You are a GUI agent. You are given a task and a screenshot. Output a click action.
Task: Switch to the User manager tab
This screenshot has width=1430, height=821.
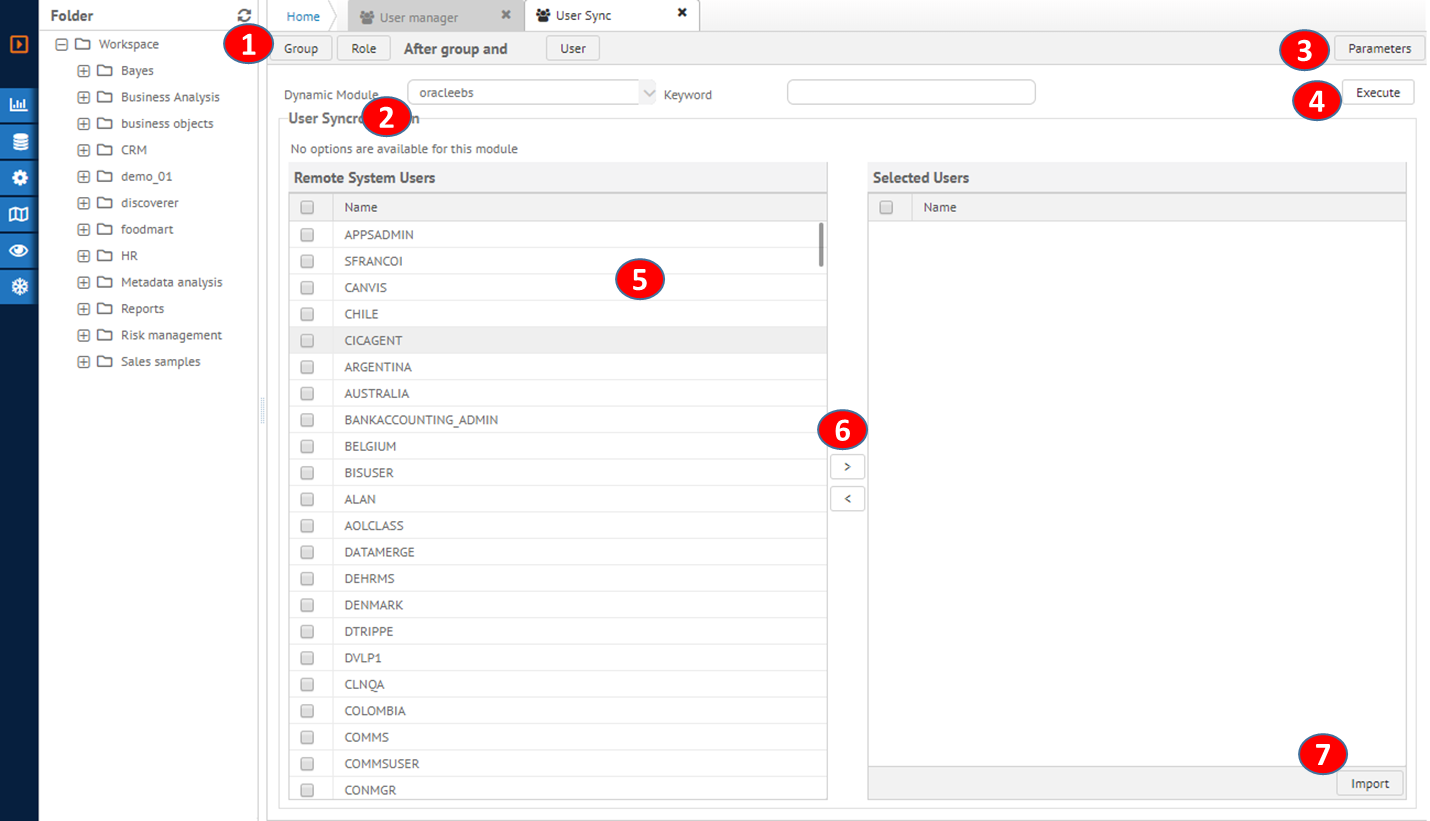coord(419,17)
